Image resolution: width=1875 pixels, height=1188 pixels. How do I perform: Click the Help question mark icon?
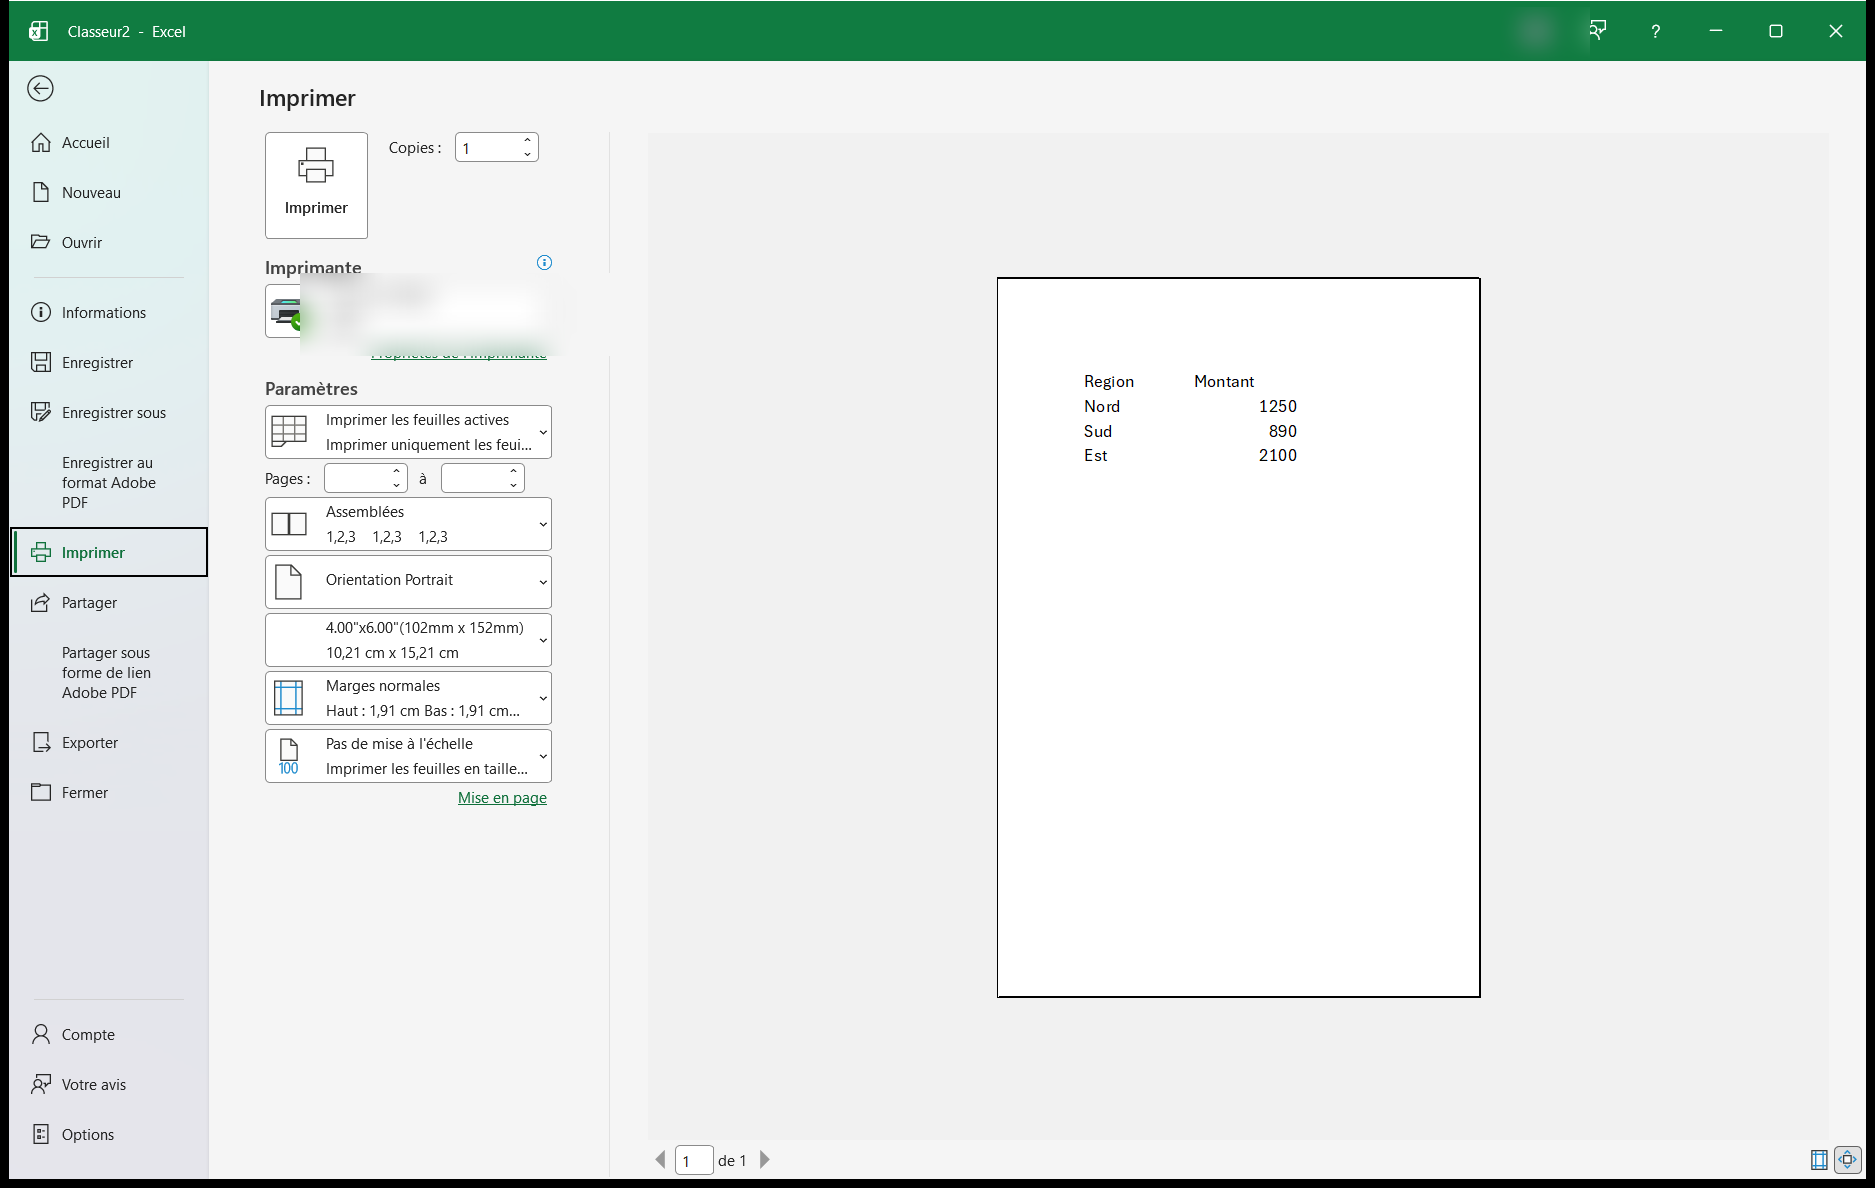[1656, 32]
